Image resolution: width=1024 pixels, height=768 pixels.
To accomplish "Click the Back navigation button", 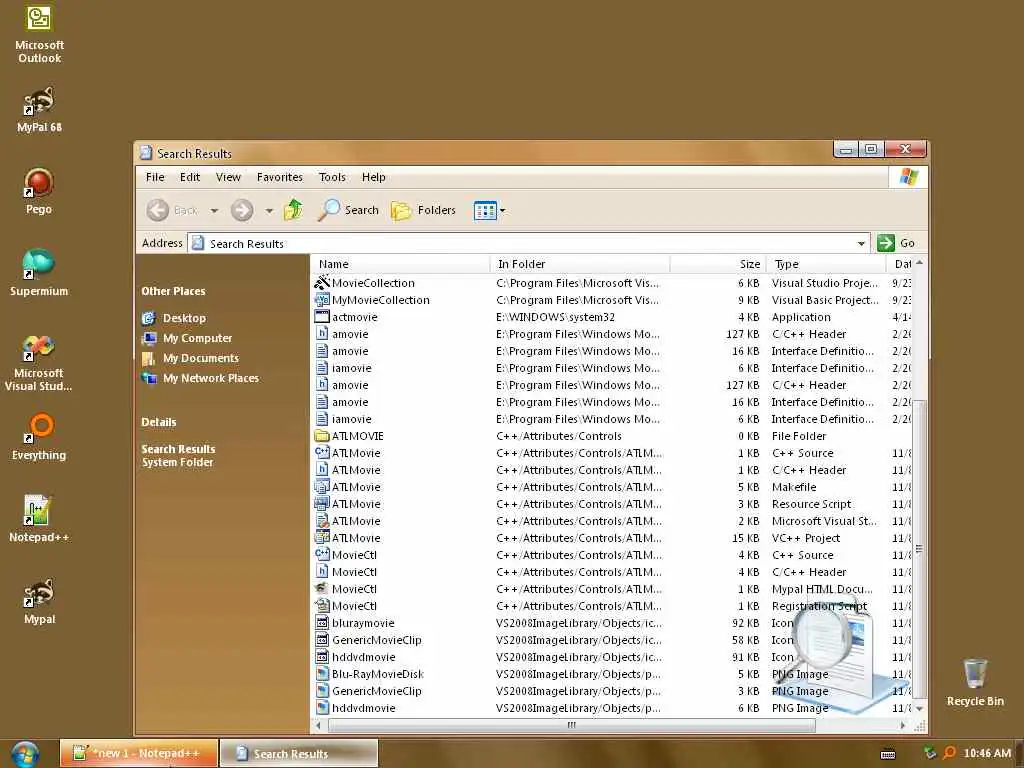I will [172, 210].
